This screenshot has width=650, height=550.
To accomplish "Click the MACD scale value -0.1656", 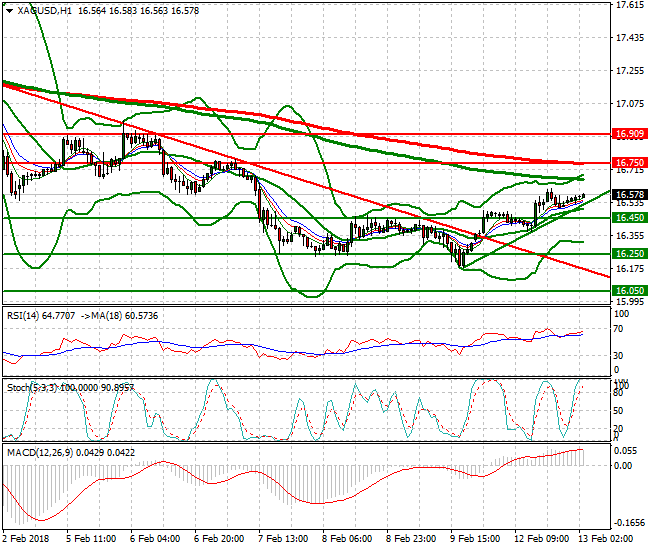I will (x=629, y=523).
